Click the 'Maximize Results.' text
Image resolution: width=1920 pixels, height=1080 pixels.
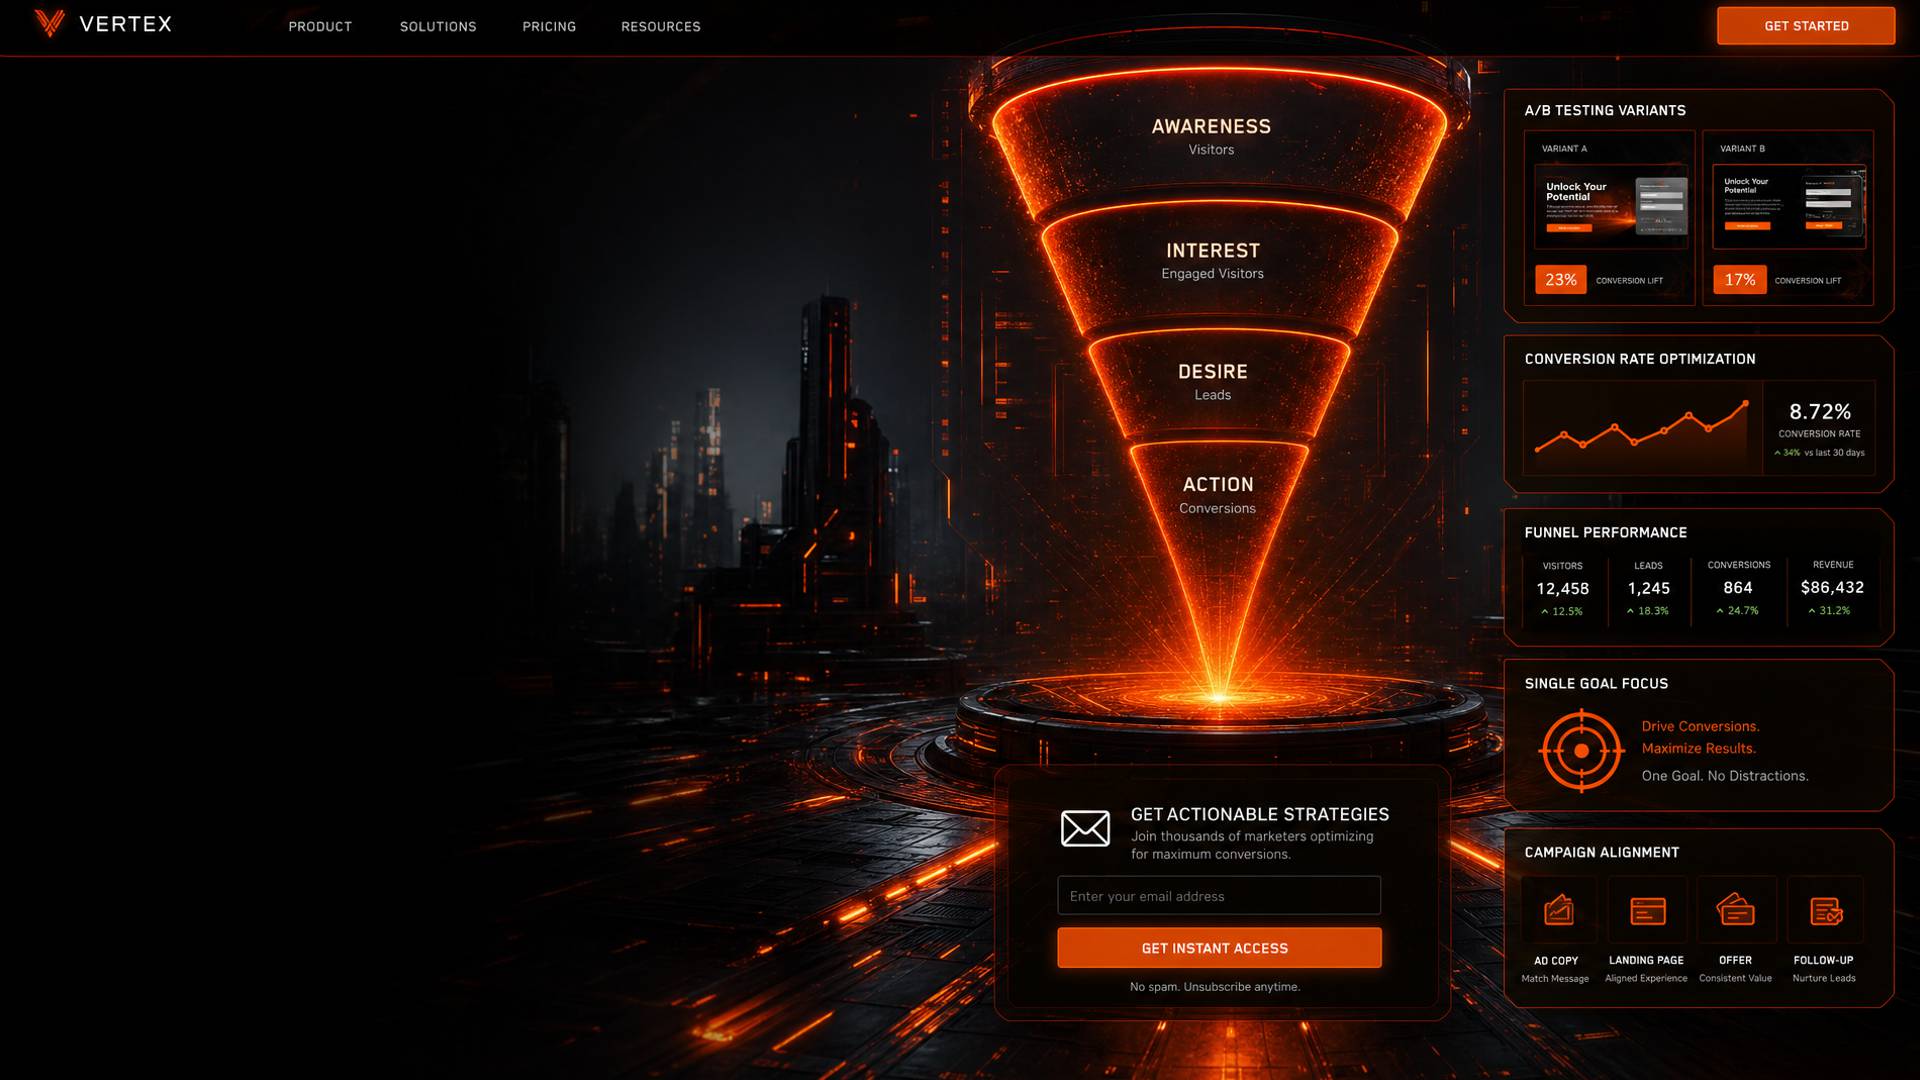(x=1698, y=748)
